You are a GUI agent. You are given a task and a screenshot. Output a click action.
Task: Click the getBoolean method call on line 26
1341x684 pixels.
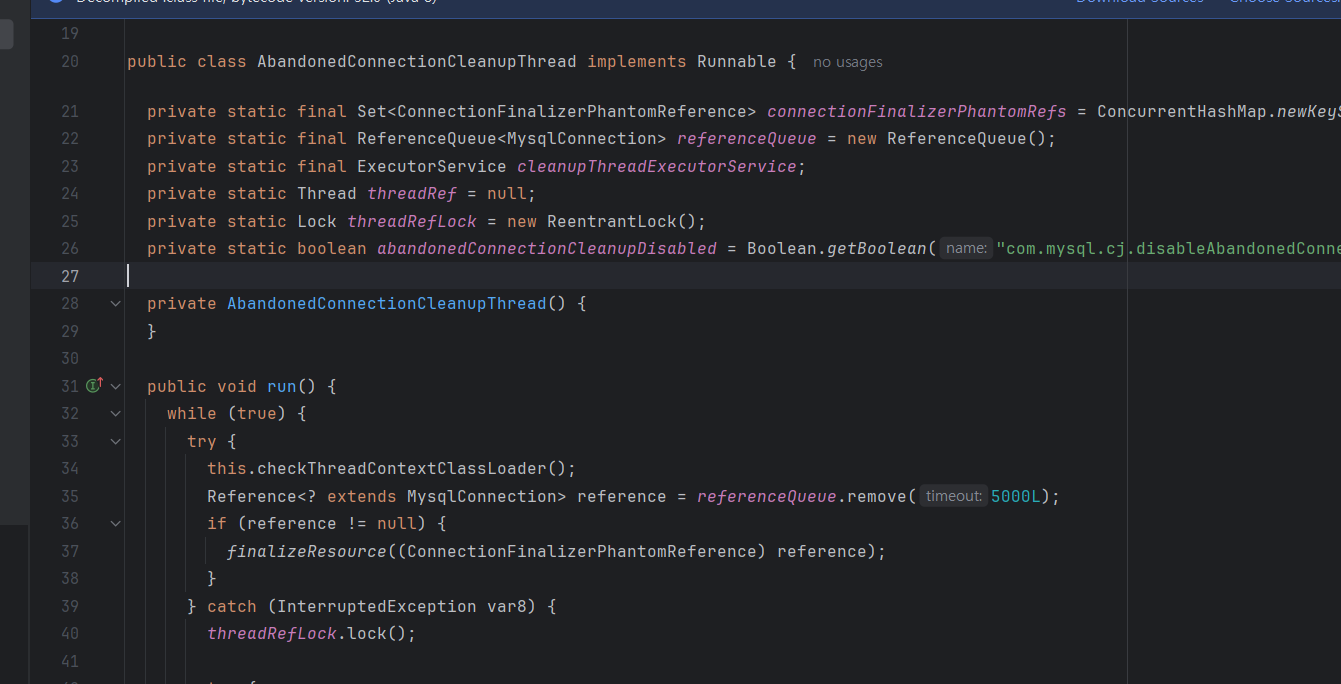[x=877, y=249]
